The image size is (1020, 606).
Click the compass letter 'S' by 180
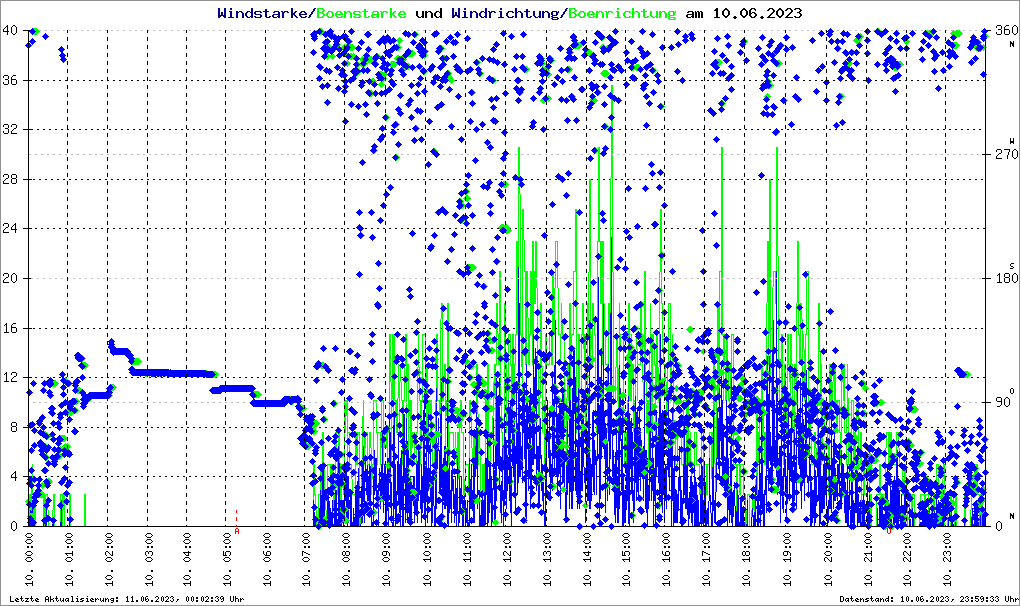point(1012,266)
